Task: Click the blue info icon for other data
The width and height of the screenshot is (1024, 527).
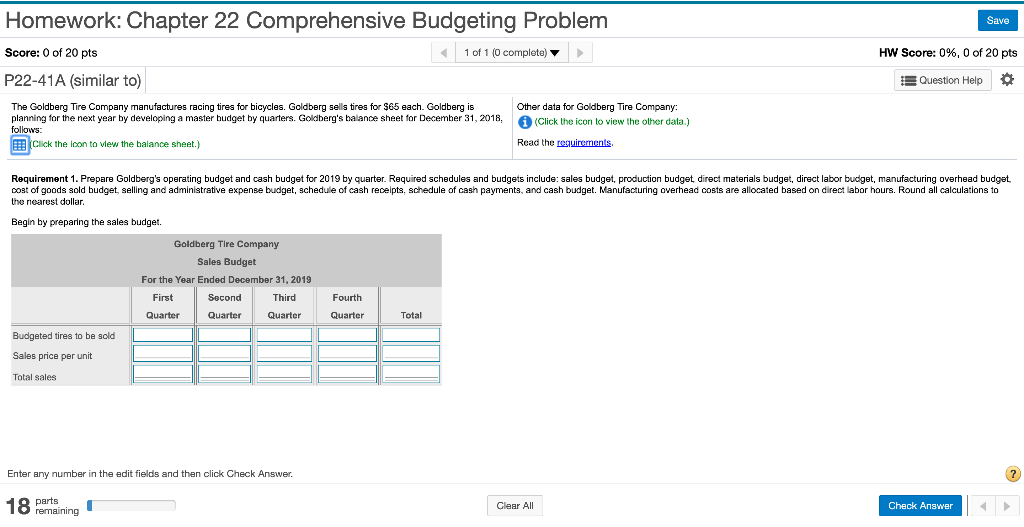Action: click(x=524, y=122)
